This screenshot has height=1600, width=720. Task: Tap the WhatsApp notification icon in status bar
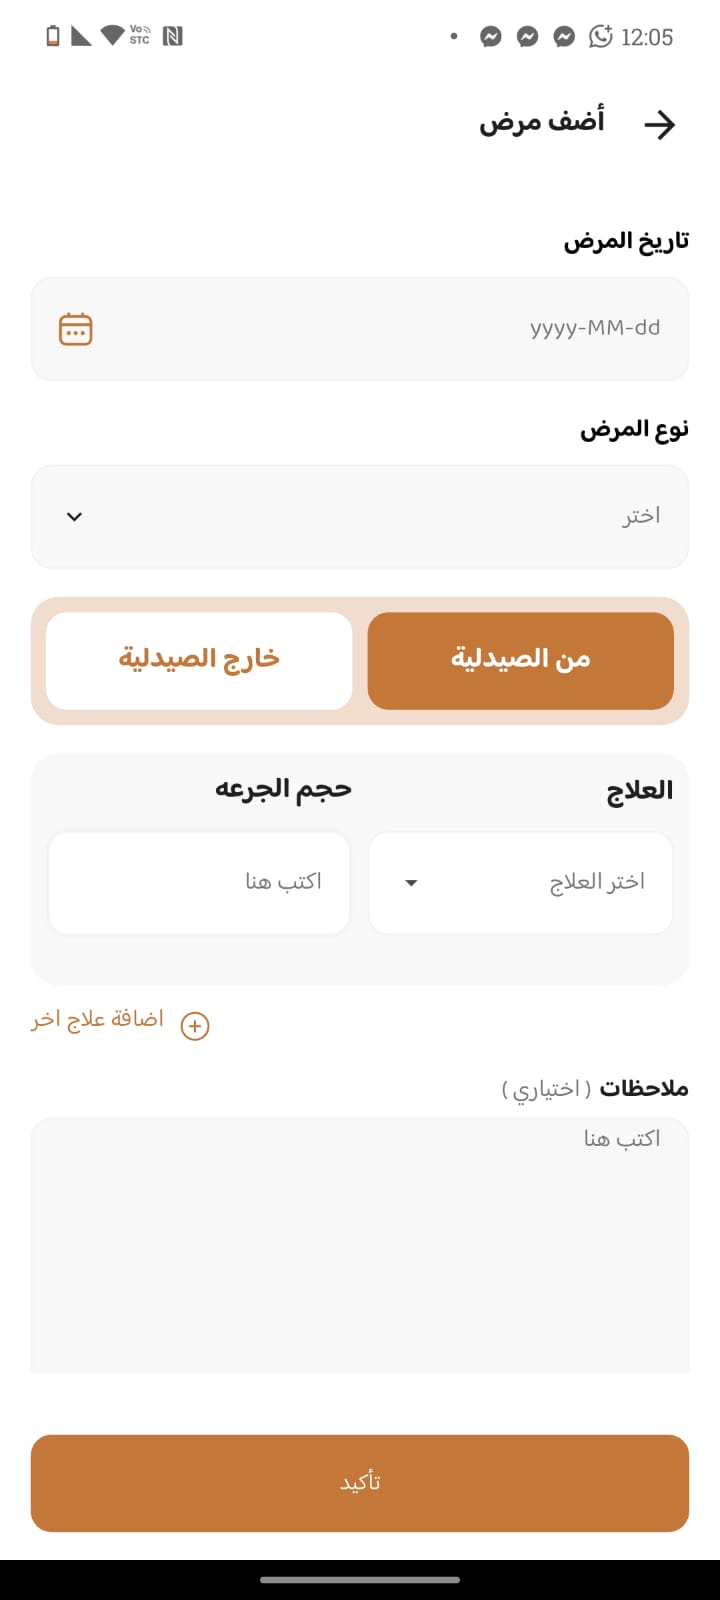tap(601, 37)
